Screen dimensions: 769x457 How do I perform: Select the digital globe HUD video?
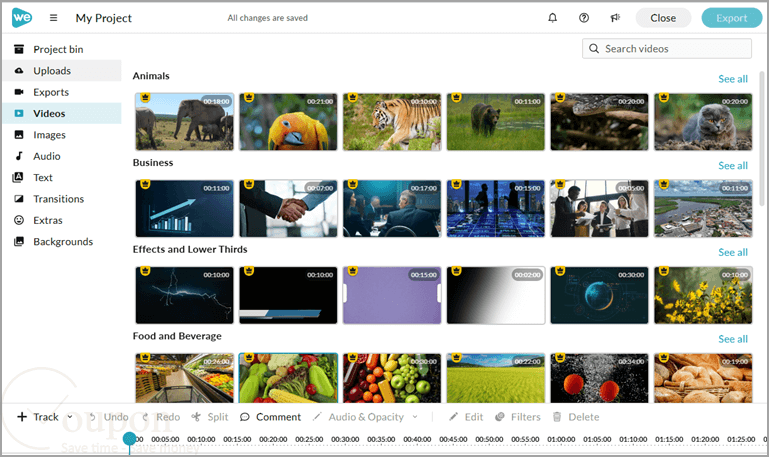point(599,295)
